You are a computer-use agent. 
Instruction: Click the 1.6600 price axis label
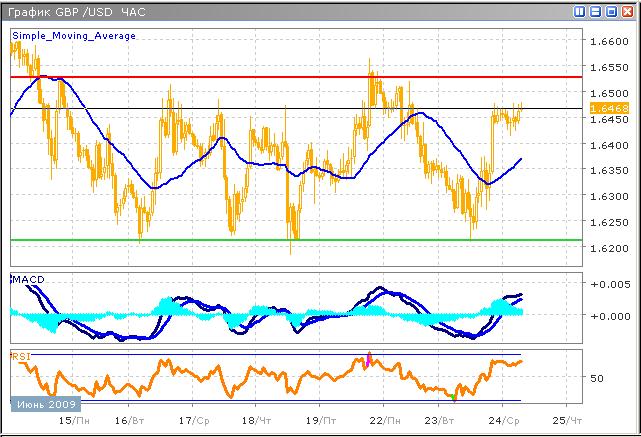tap(609, 42)
